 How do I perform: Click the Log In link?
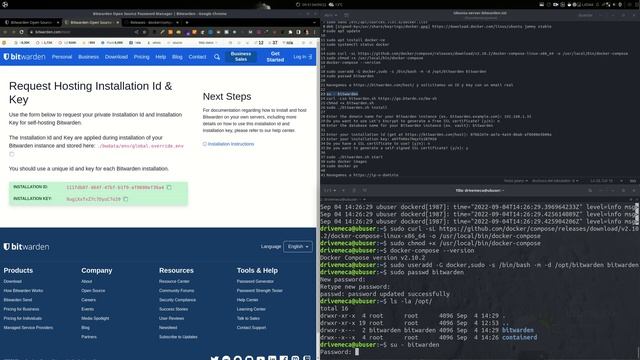point(302,57)
